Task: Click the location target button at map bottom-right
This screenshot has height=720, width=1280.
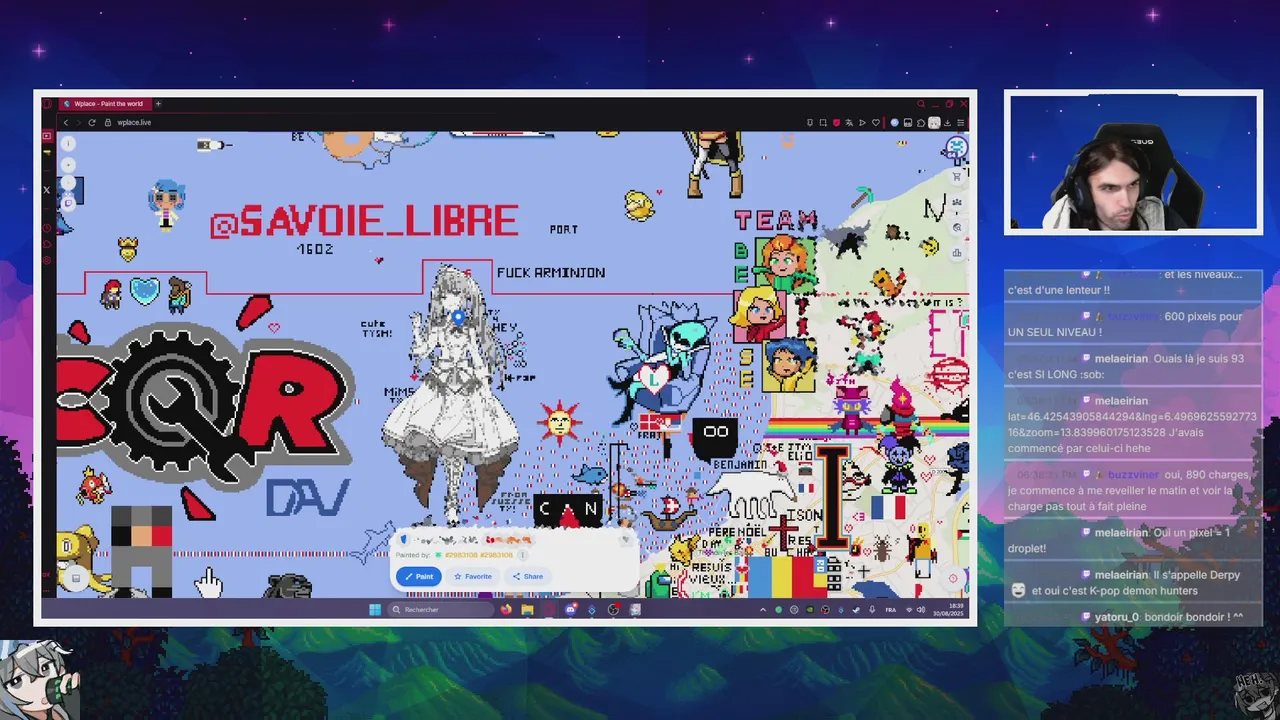Action: [953, 578]
